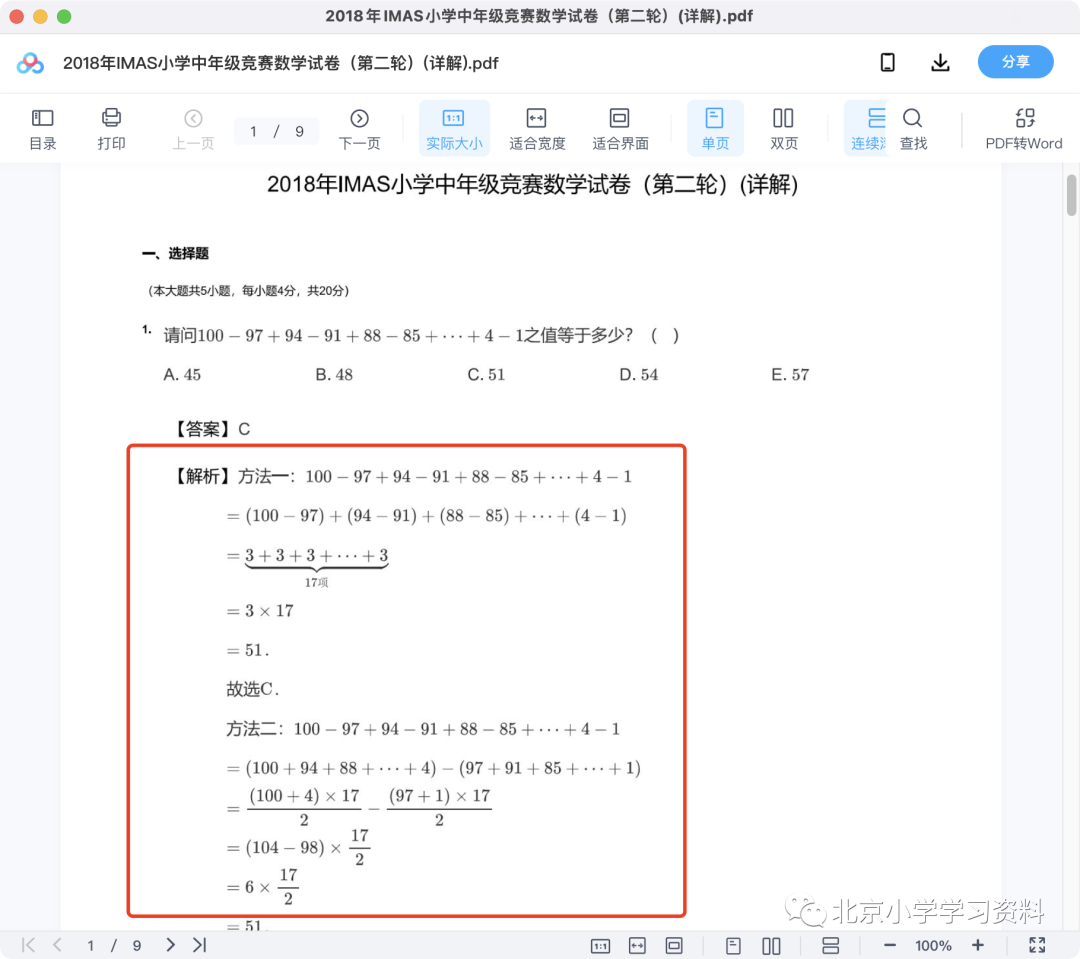
Task: Click the bottom bar continuous scroll icon
Action: 831,946
